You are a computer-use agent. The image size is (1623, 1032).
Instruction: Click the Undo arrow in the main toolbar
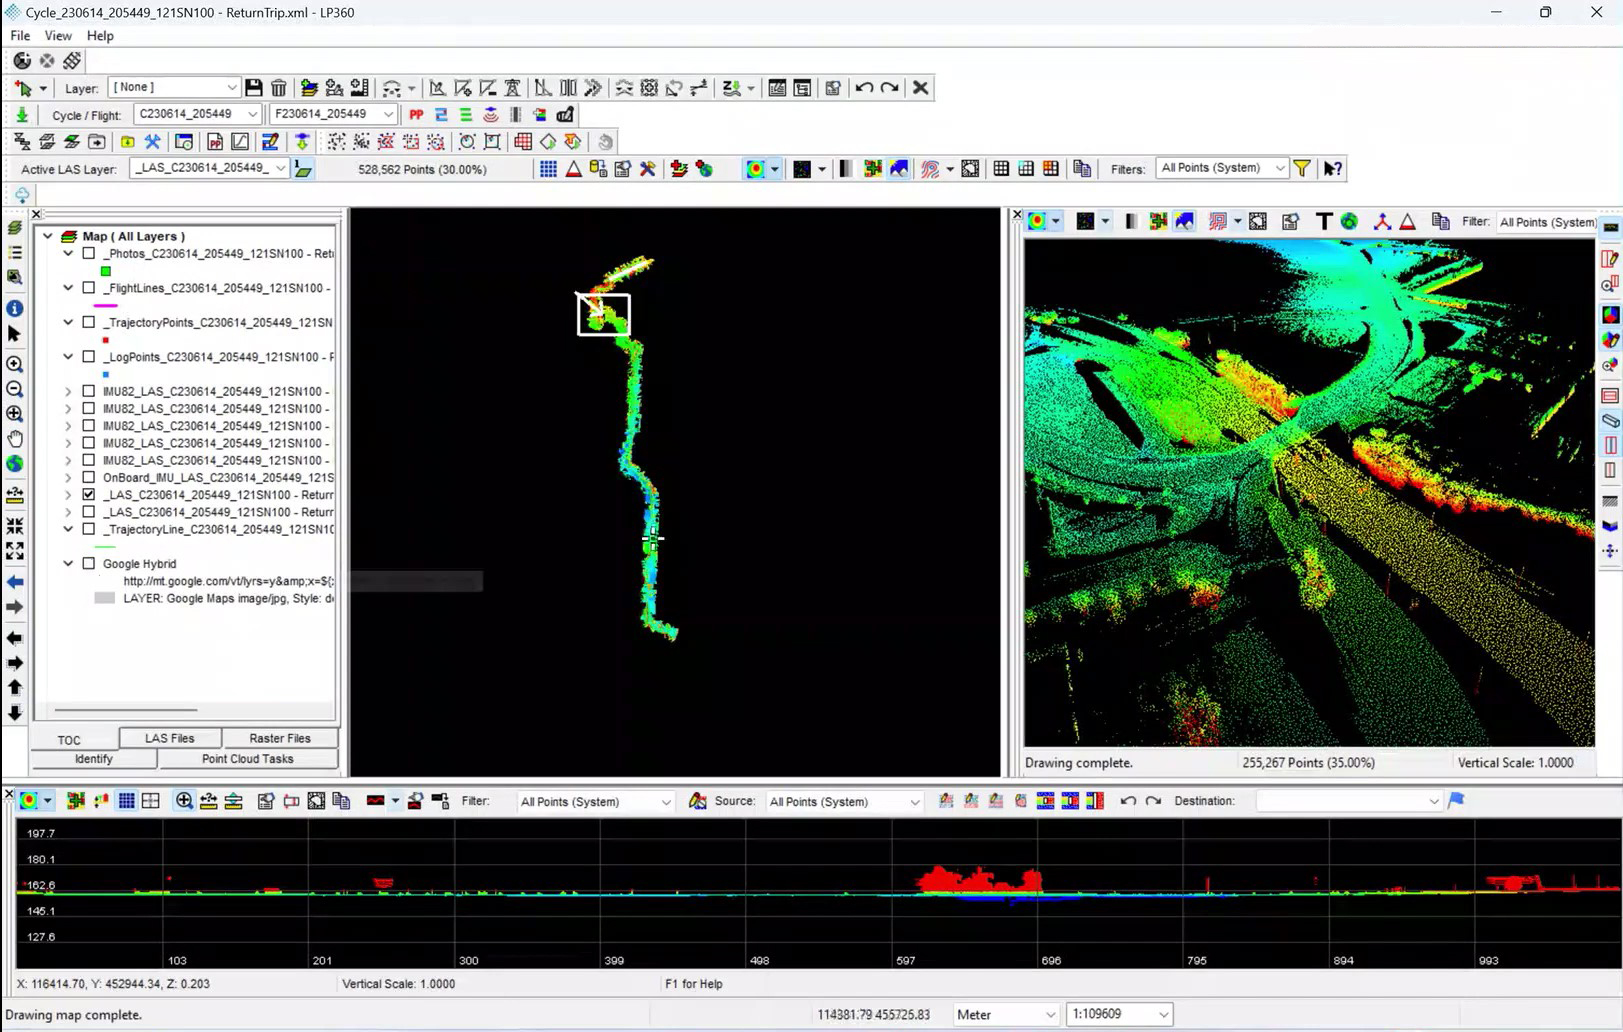click(865, 88)
